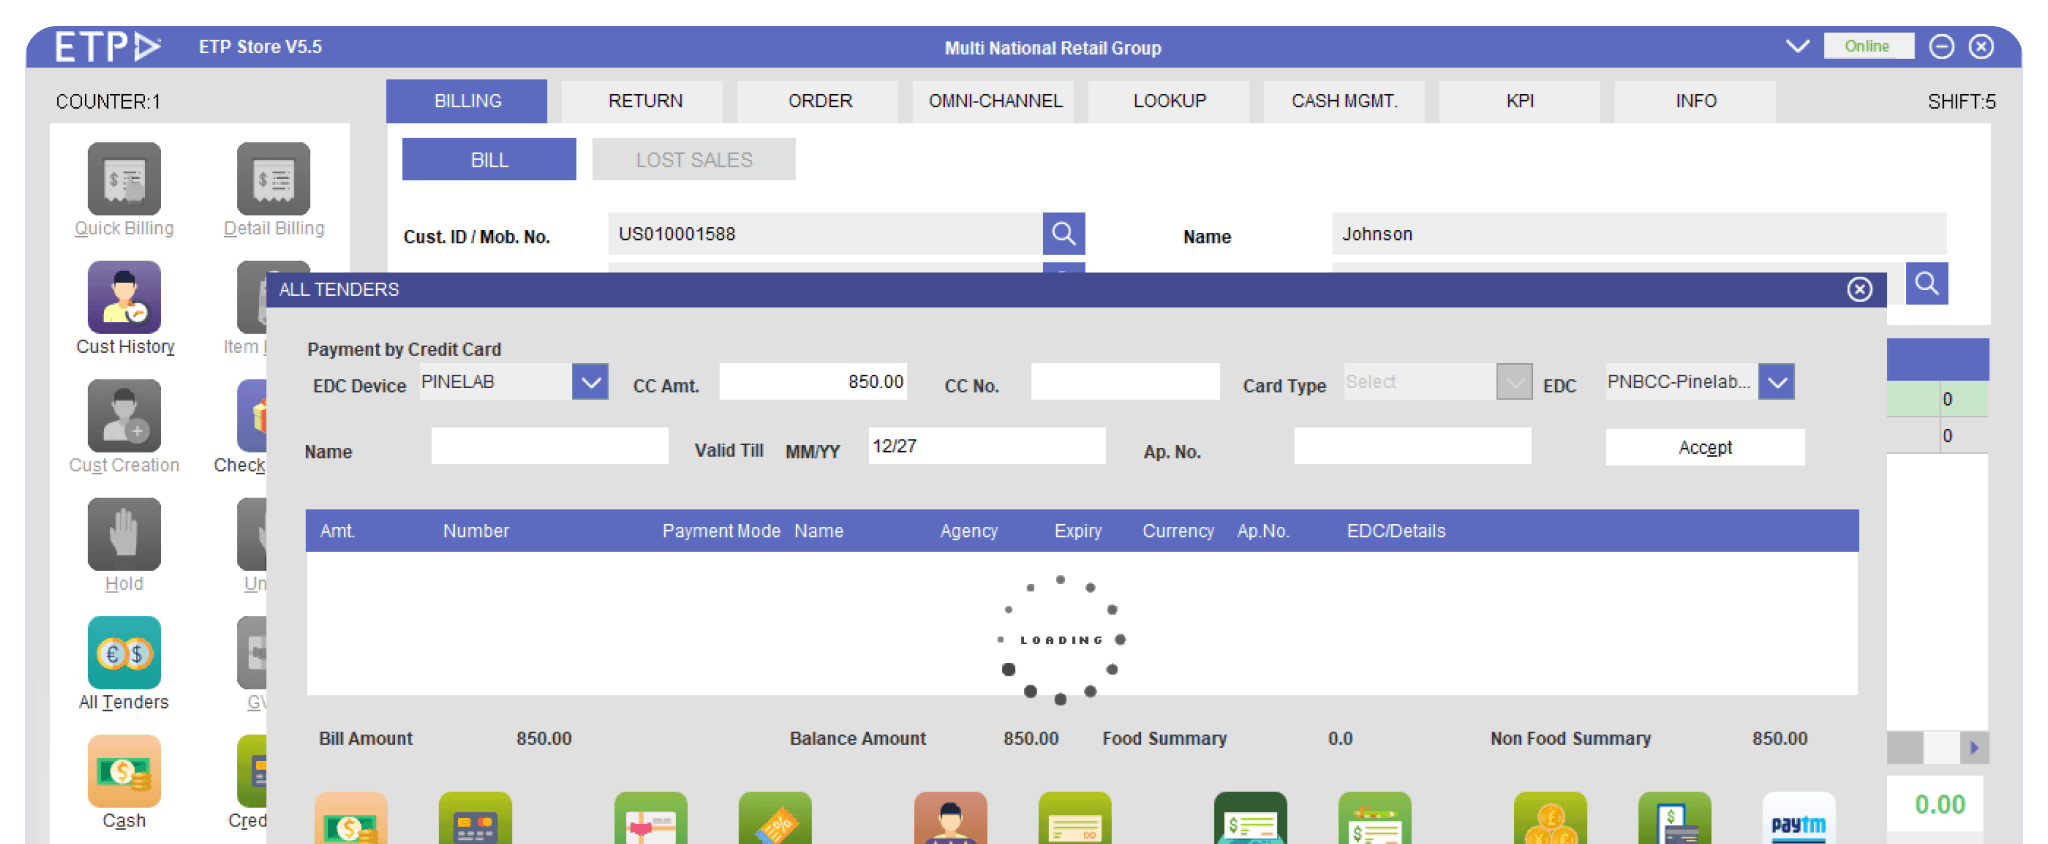This screenshot has width=2048, height=844.
Task: Select Cash payment in left sidebar
Action: [x=124, y=772]
